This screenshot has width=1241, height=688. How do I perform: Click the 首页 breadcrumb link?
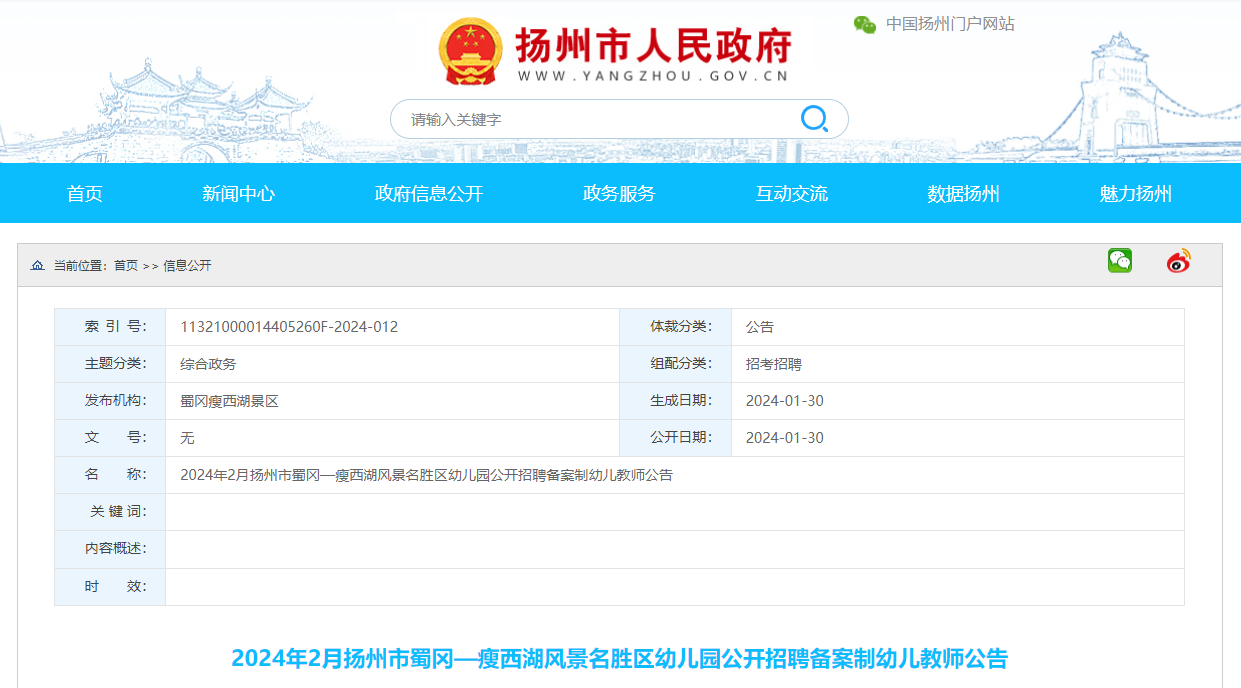[126, 265]
